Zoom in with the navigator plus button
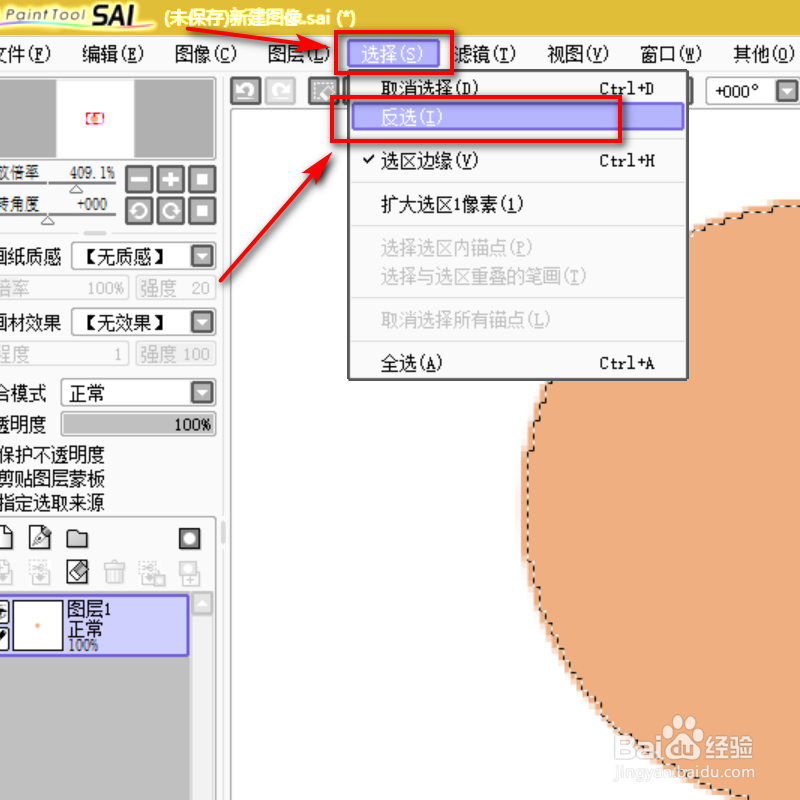The width and height of the screenshot is (800, 800). pos(170,179)
